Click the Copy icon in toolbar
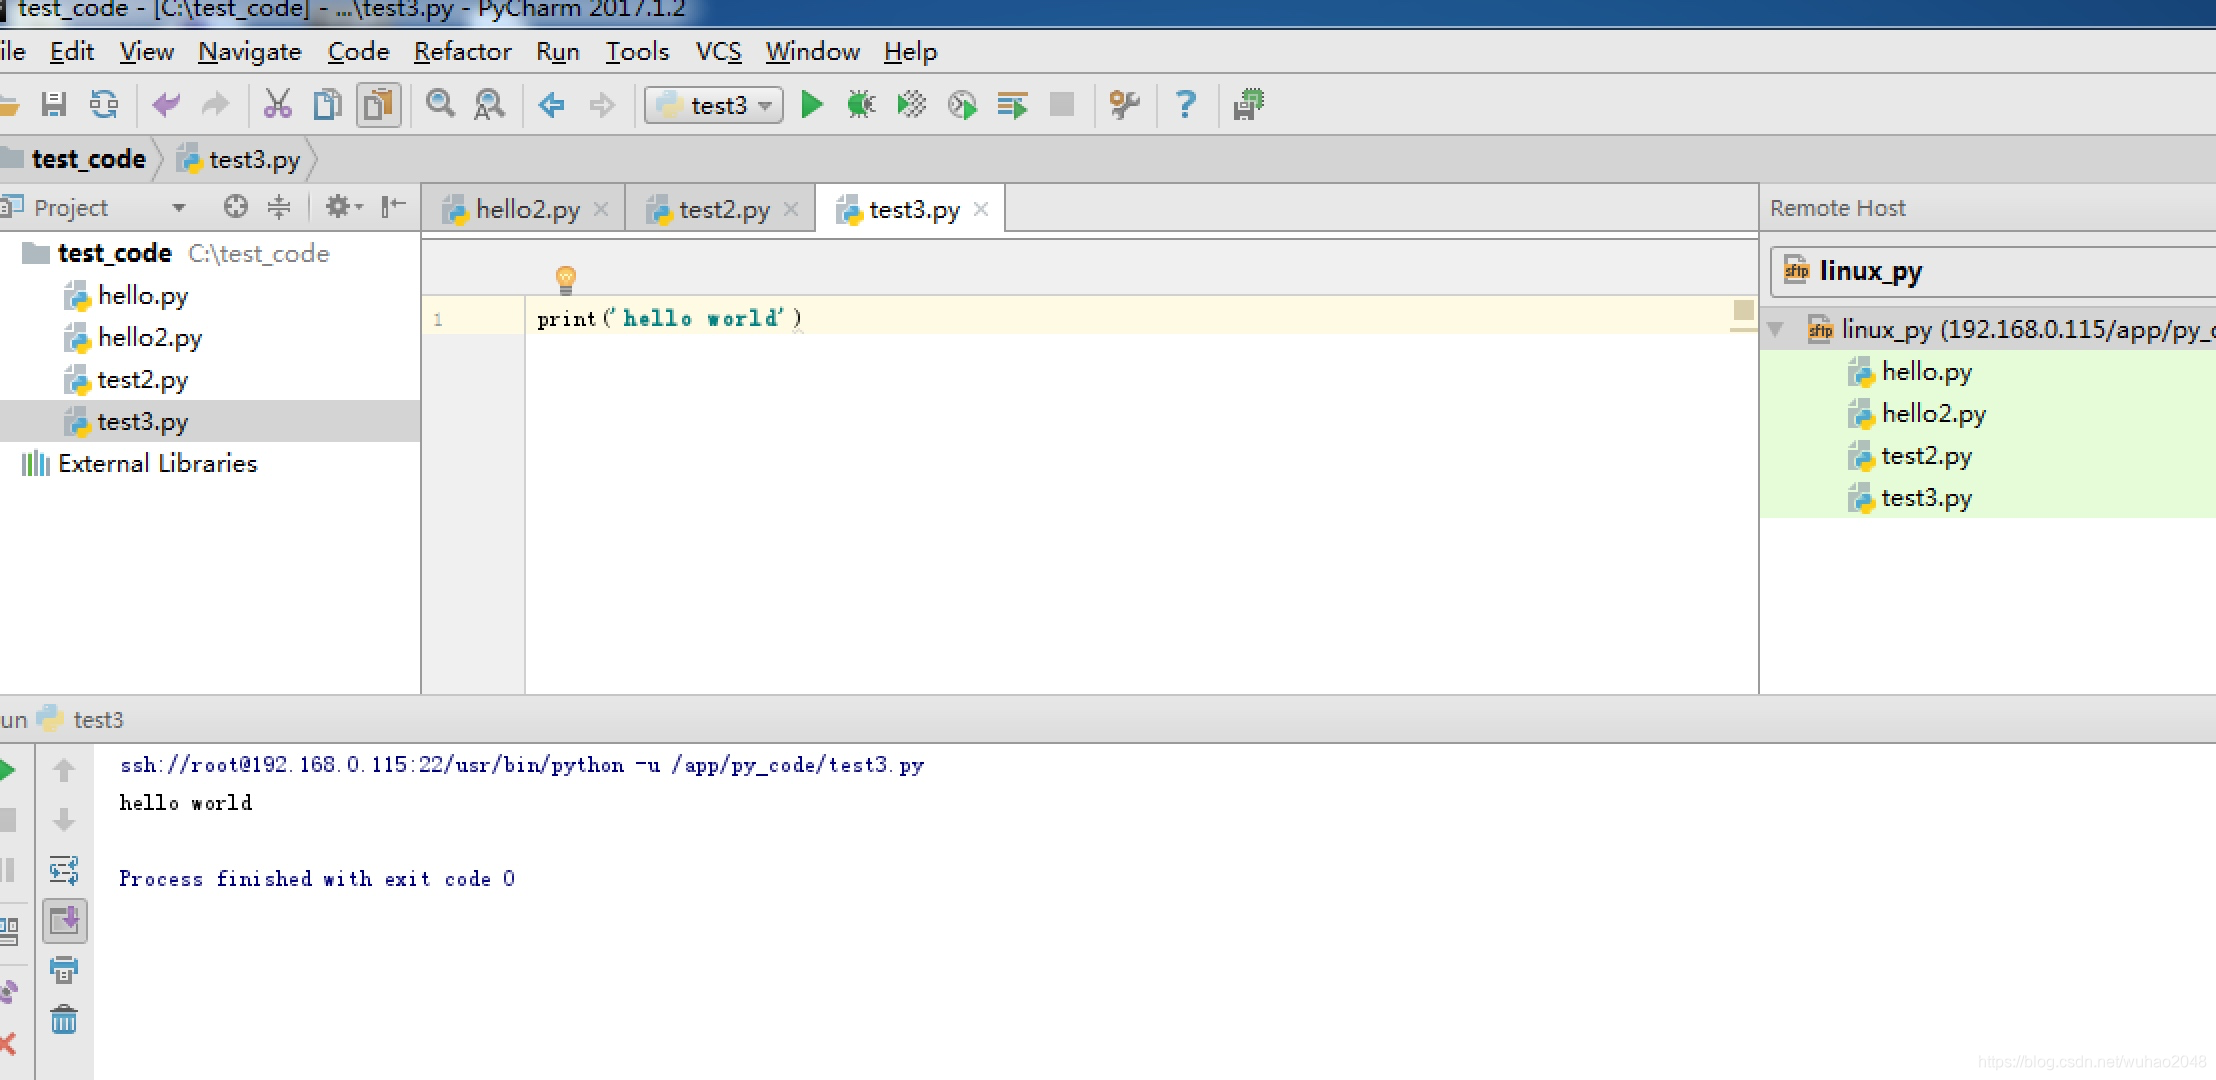Image resolution: width=2216 pixels, height=1080 pixels. coord(327,104)
